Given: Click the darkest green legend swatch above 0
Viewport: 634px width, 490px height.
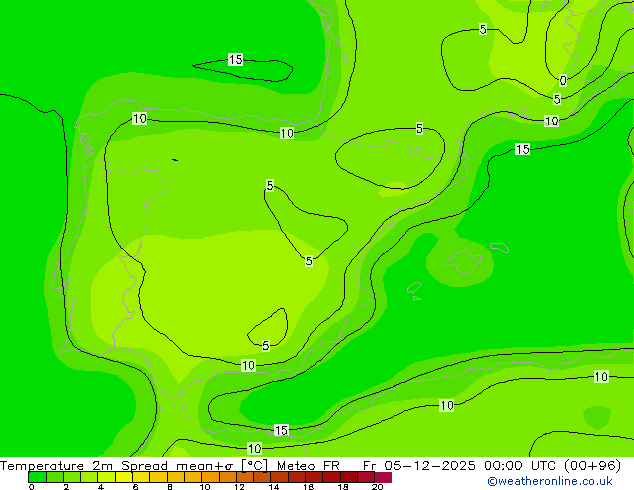Looking at the screenshot, I should click(x=37, y=477).
